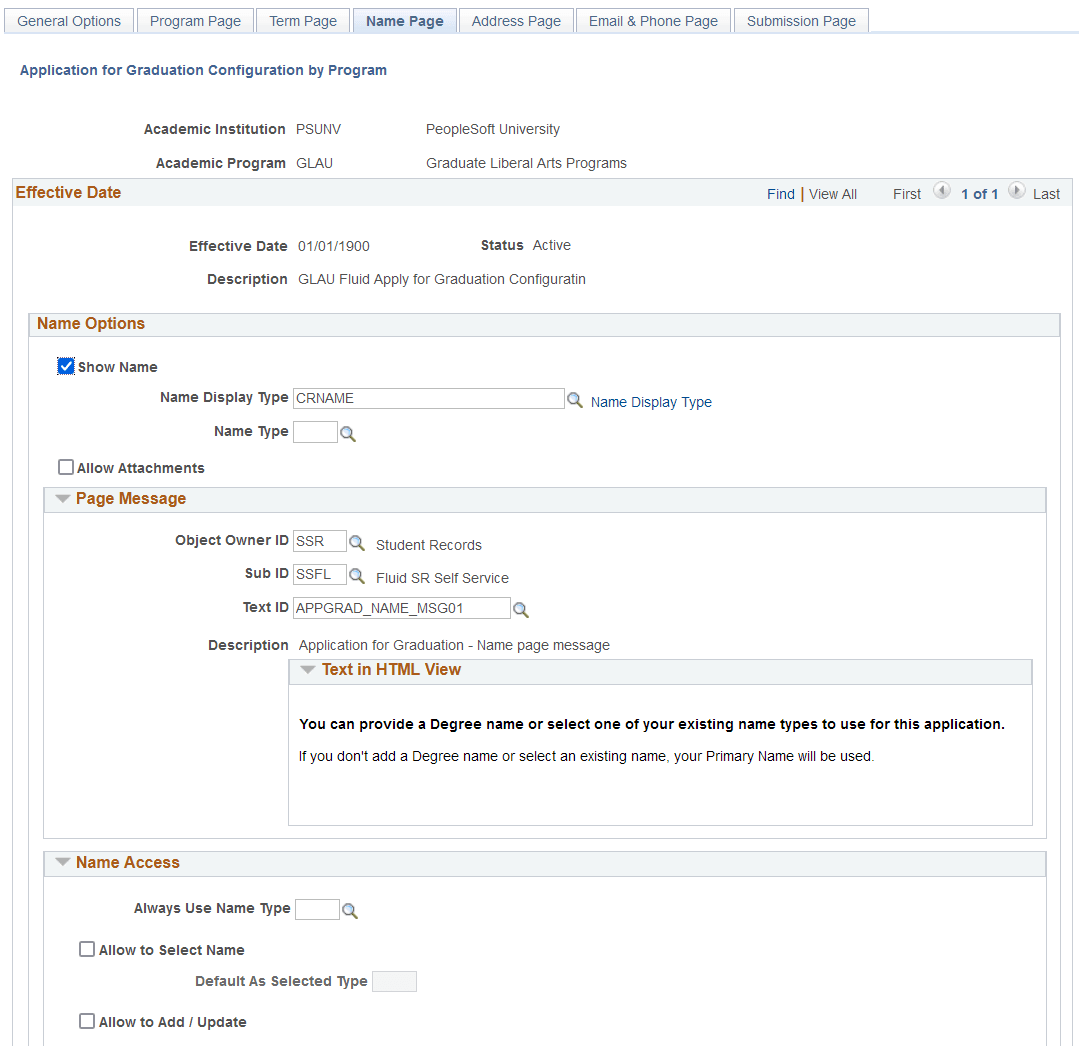Switch to the General Options tab

69,21
